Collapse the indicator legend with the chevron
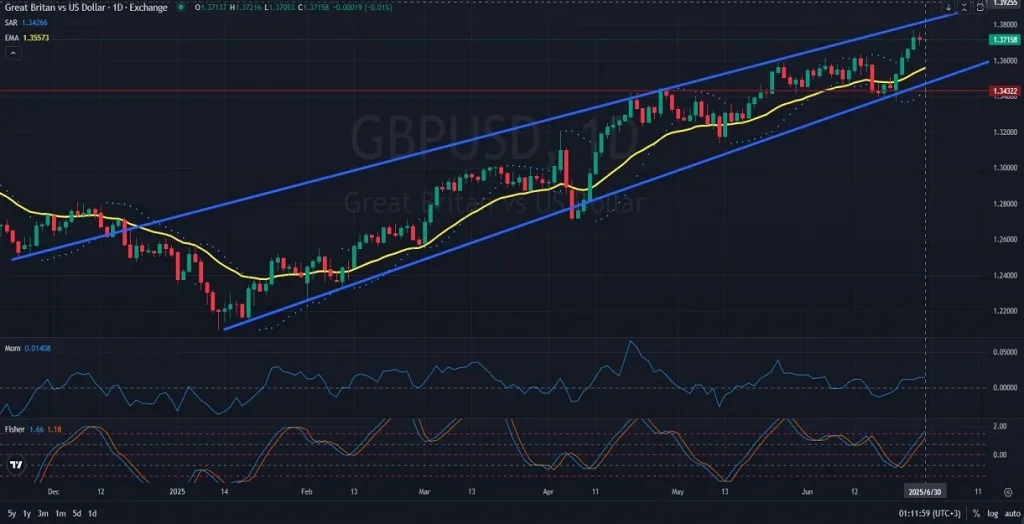Image resolution: width=1024 pixels, height=524 pixels. pyautogui.click(x=12, y=52)
